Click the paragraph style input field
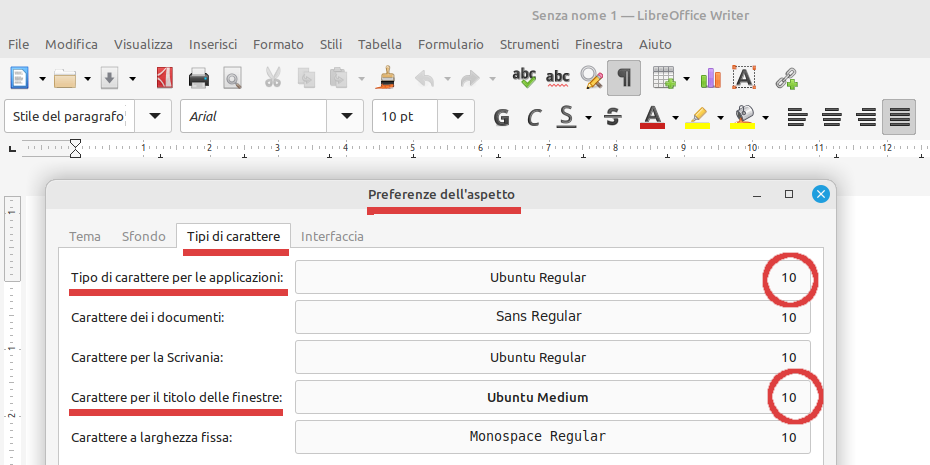The image size is (930, 465). pyautogui.click(x=70, y=116)
